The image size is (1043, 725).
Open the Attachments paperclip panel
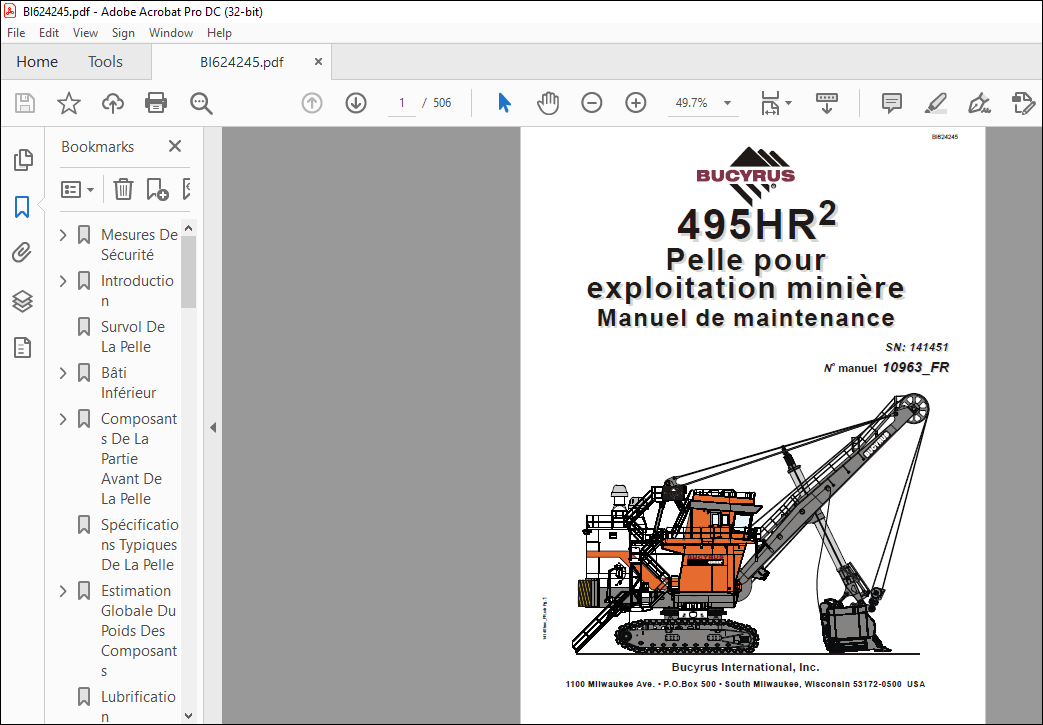click(x=22, y=253)
